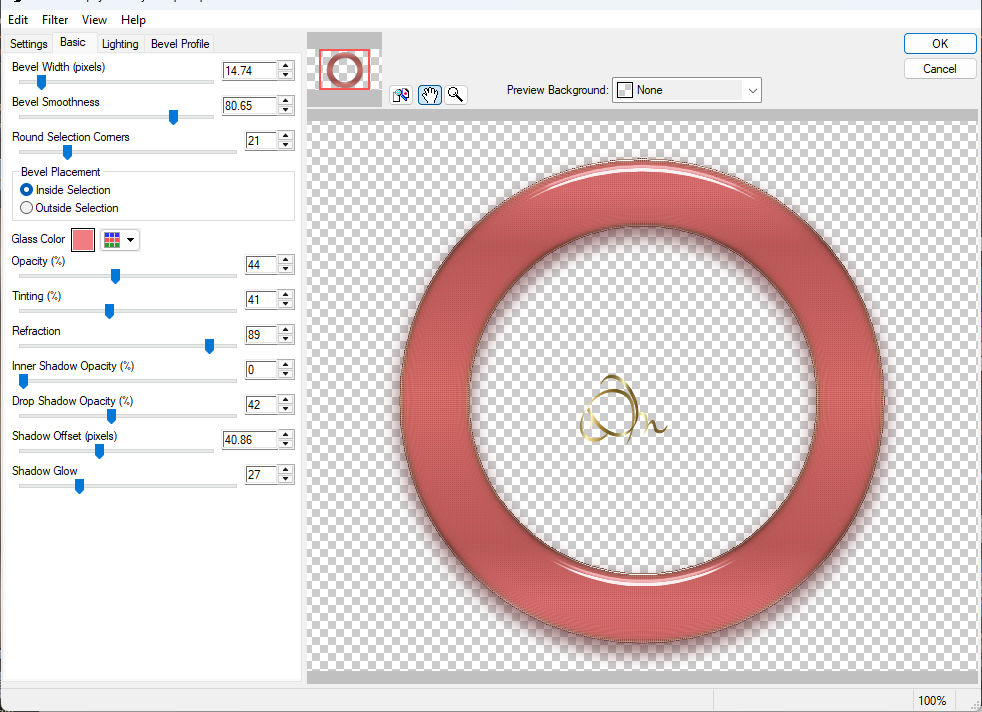Switch to the Lighting tab
The image size is (982, 712).
point(120,44)
